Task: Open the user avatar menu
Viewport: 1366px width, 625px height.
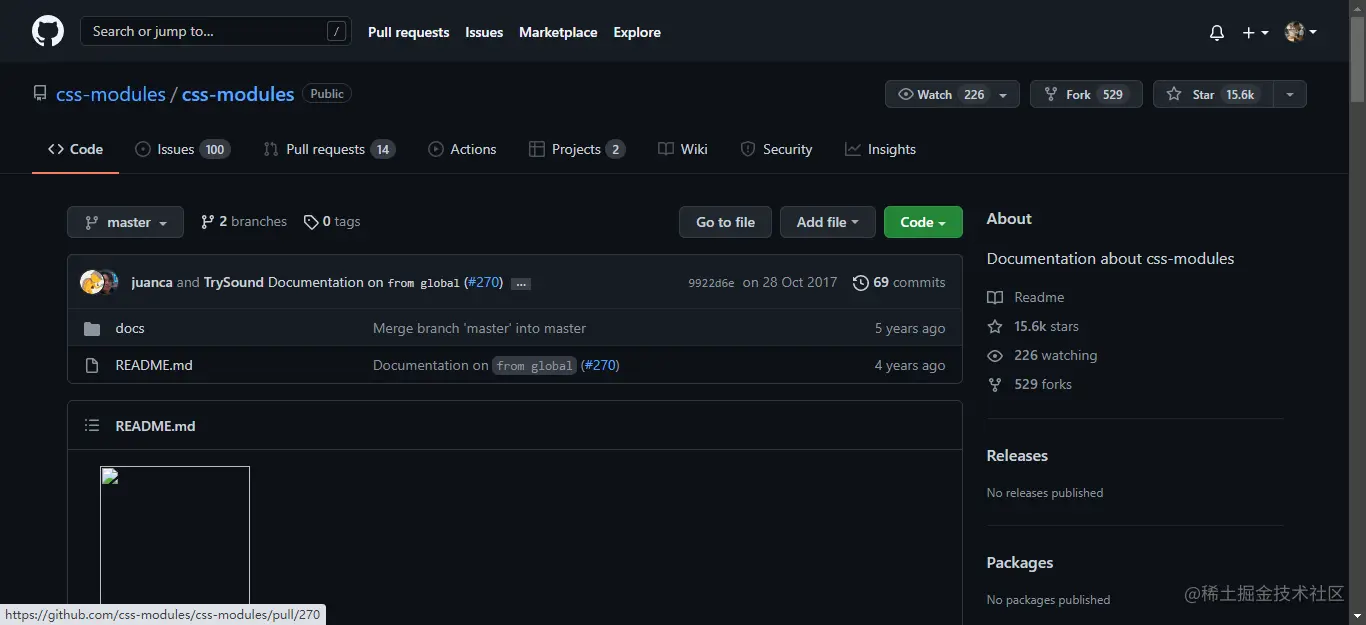Action: pyautogui.click(x=1300, y=32)
